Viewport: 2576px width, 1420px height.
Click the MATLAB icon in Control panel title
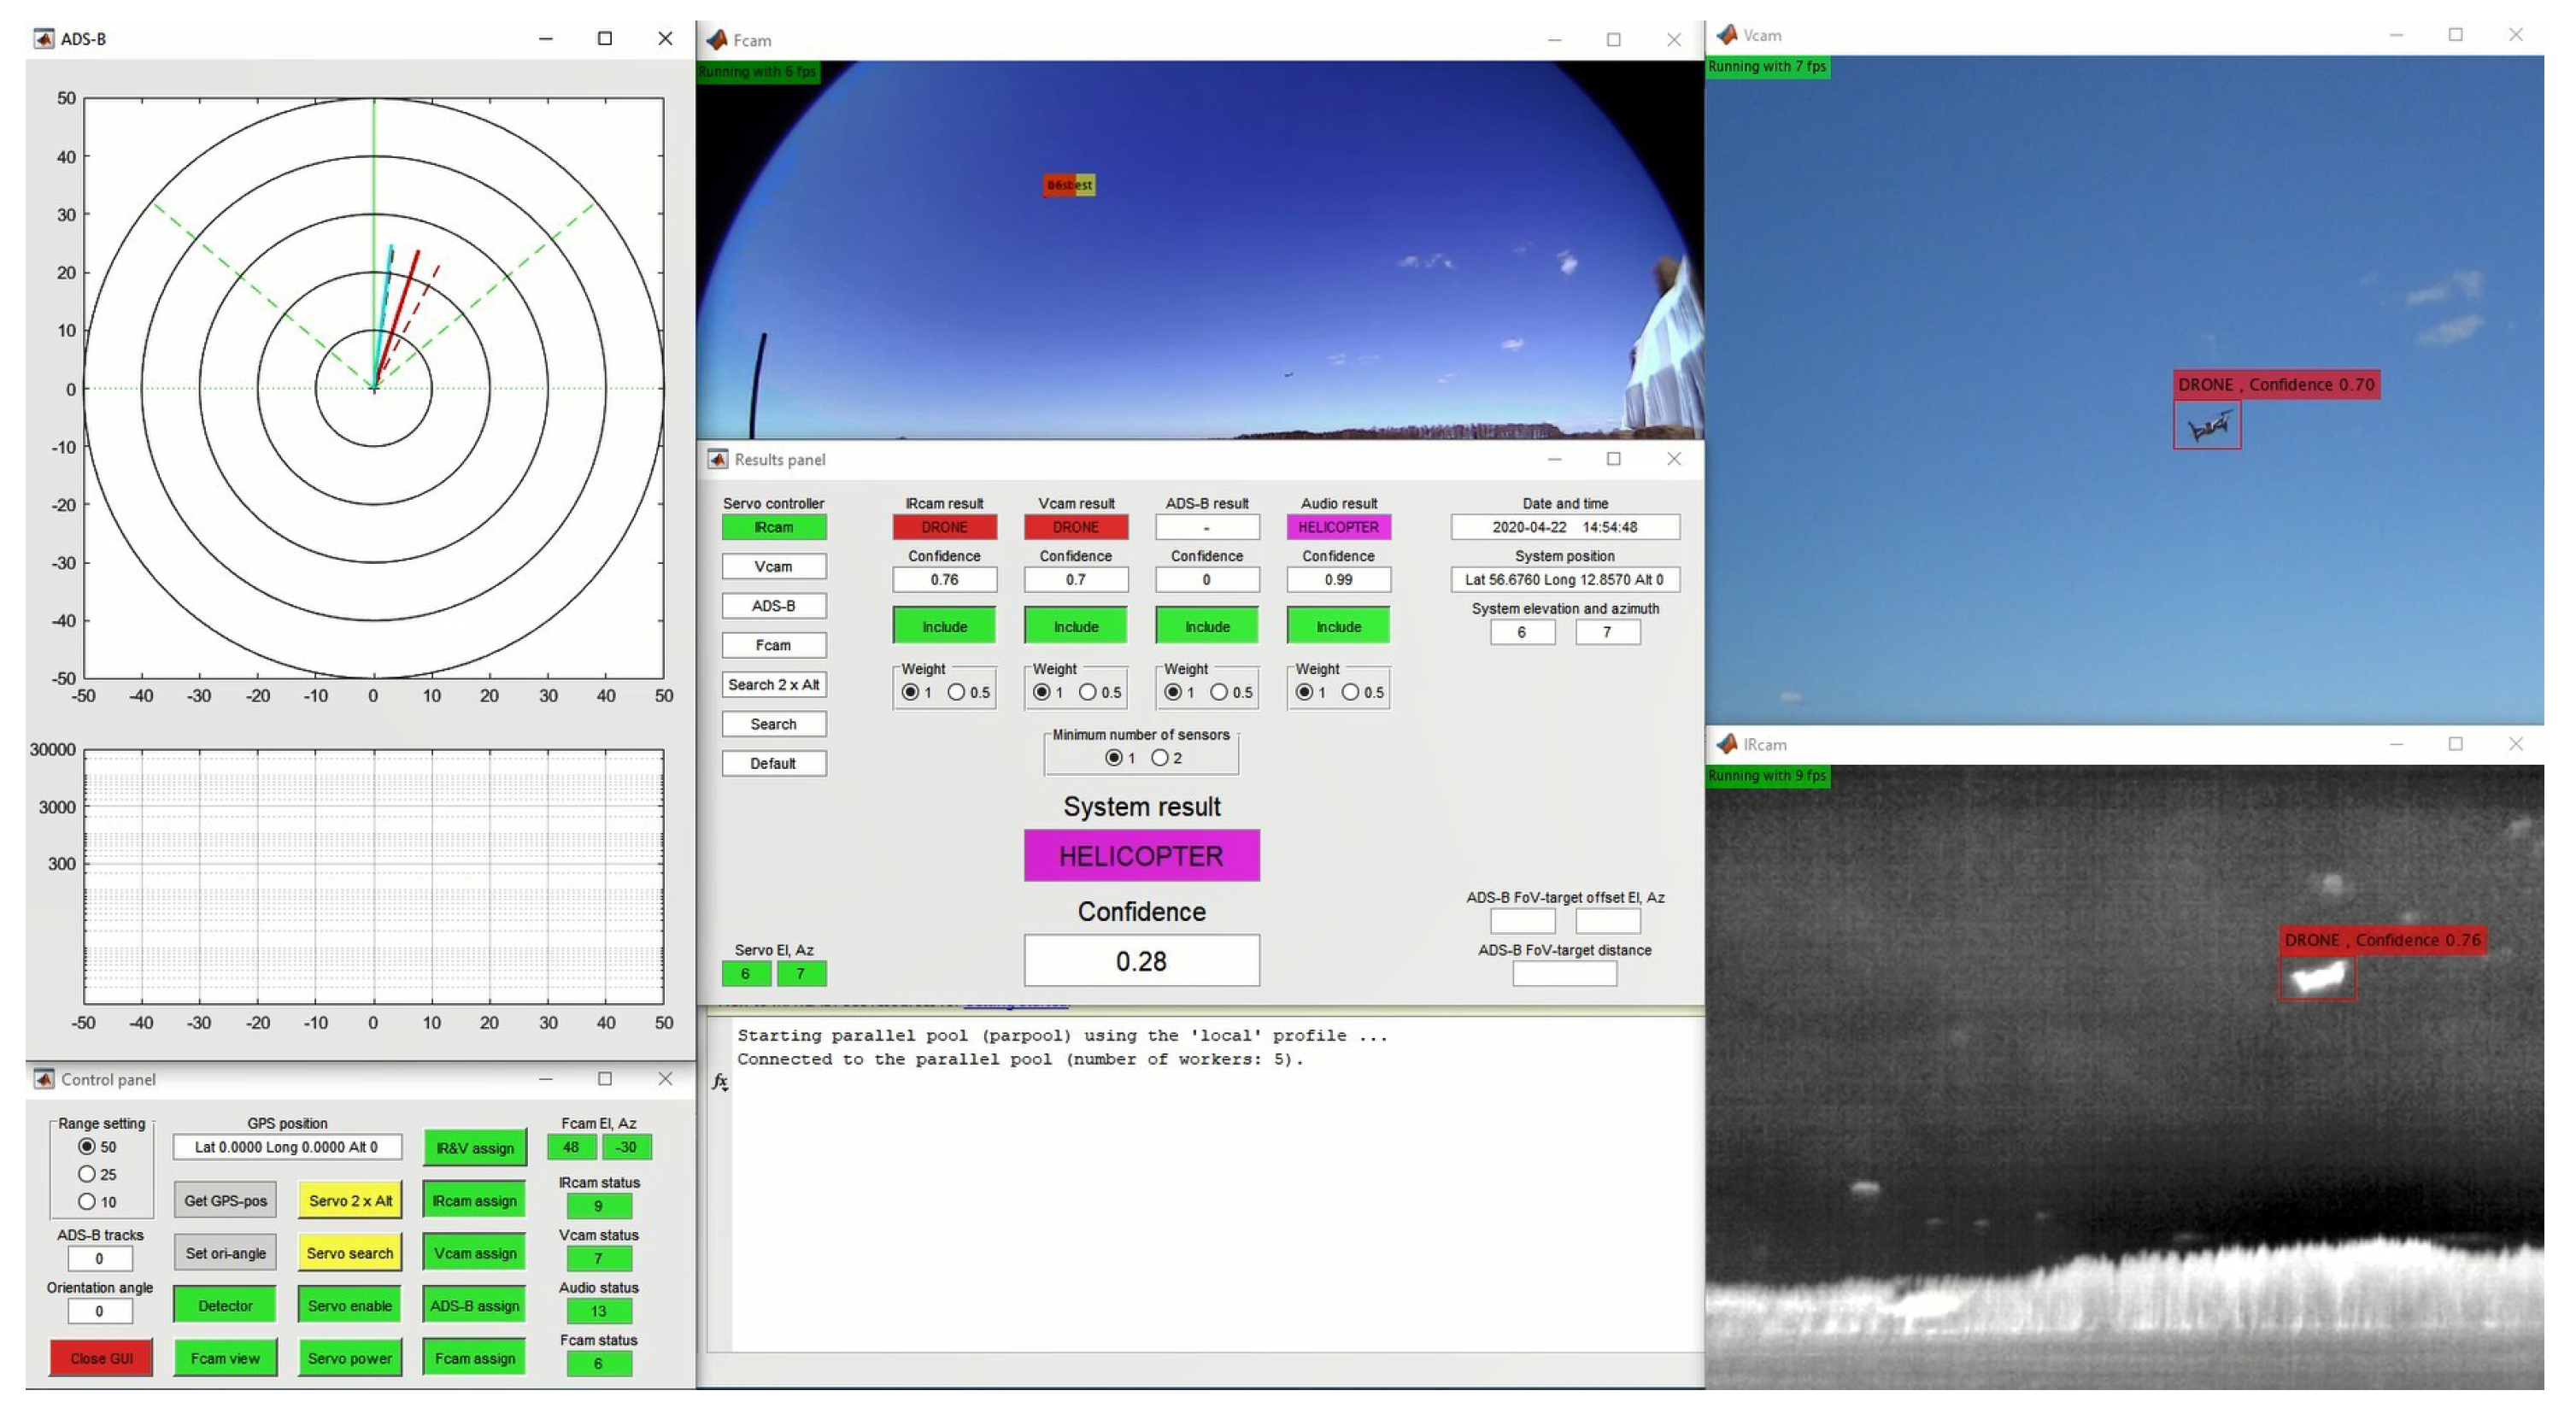44,1079
